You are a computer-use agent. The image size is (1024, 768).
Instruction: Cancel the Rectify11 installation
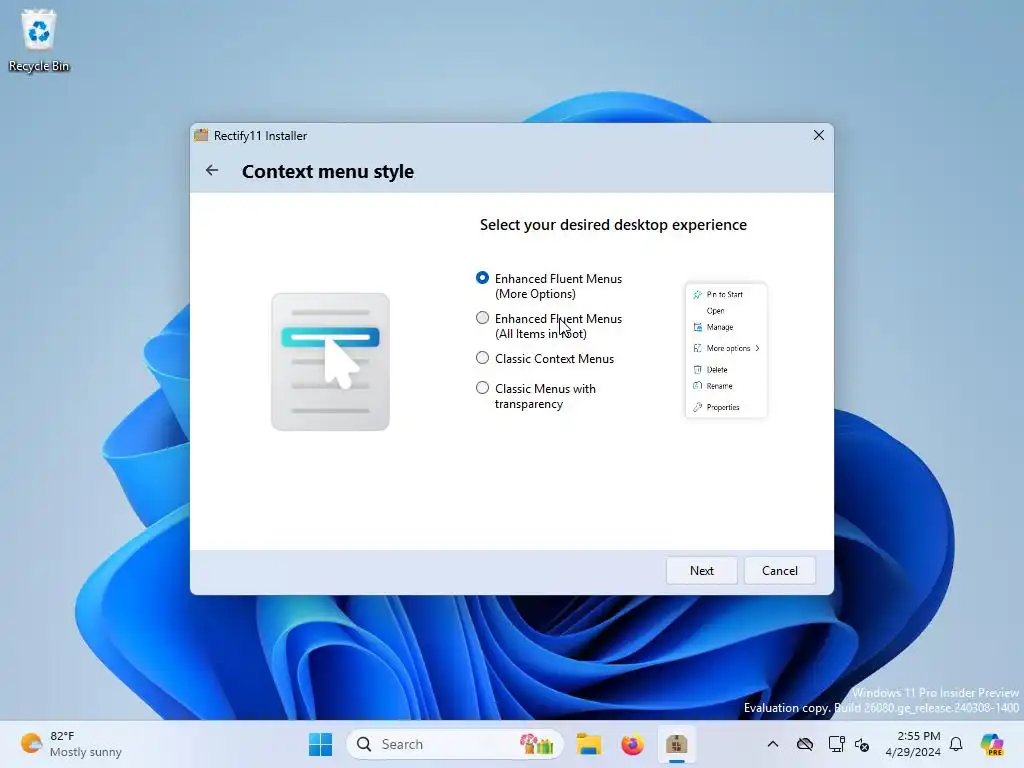pos(780,570)
